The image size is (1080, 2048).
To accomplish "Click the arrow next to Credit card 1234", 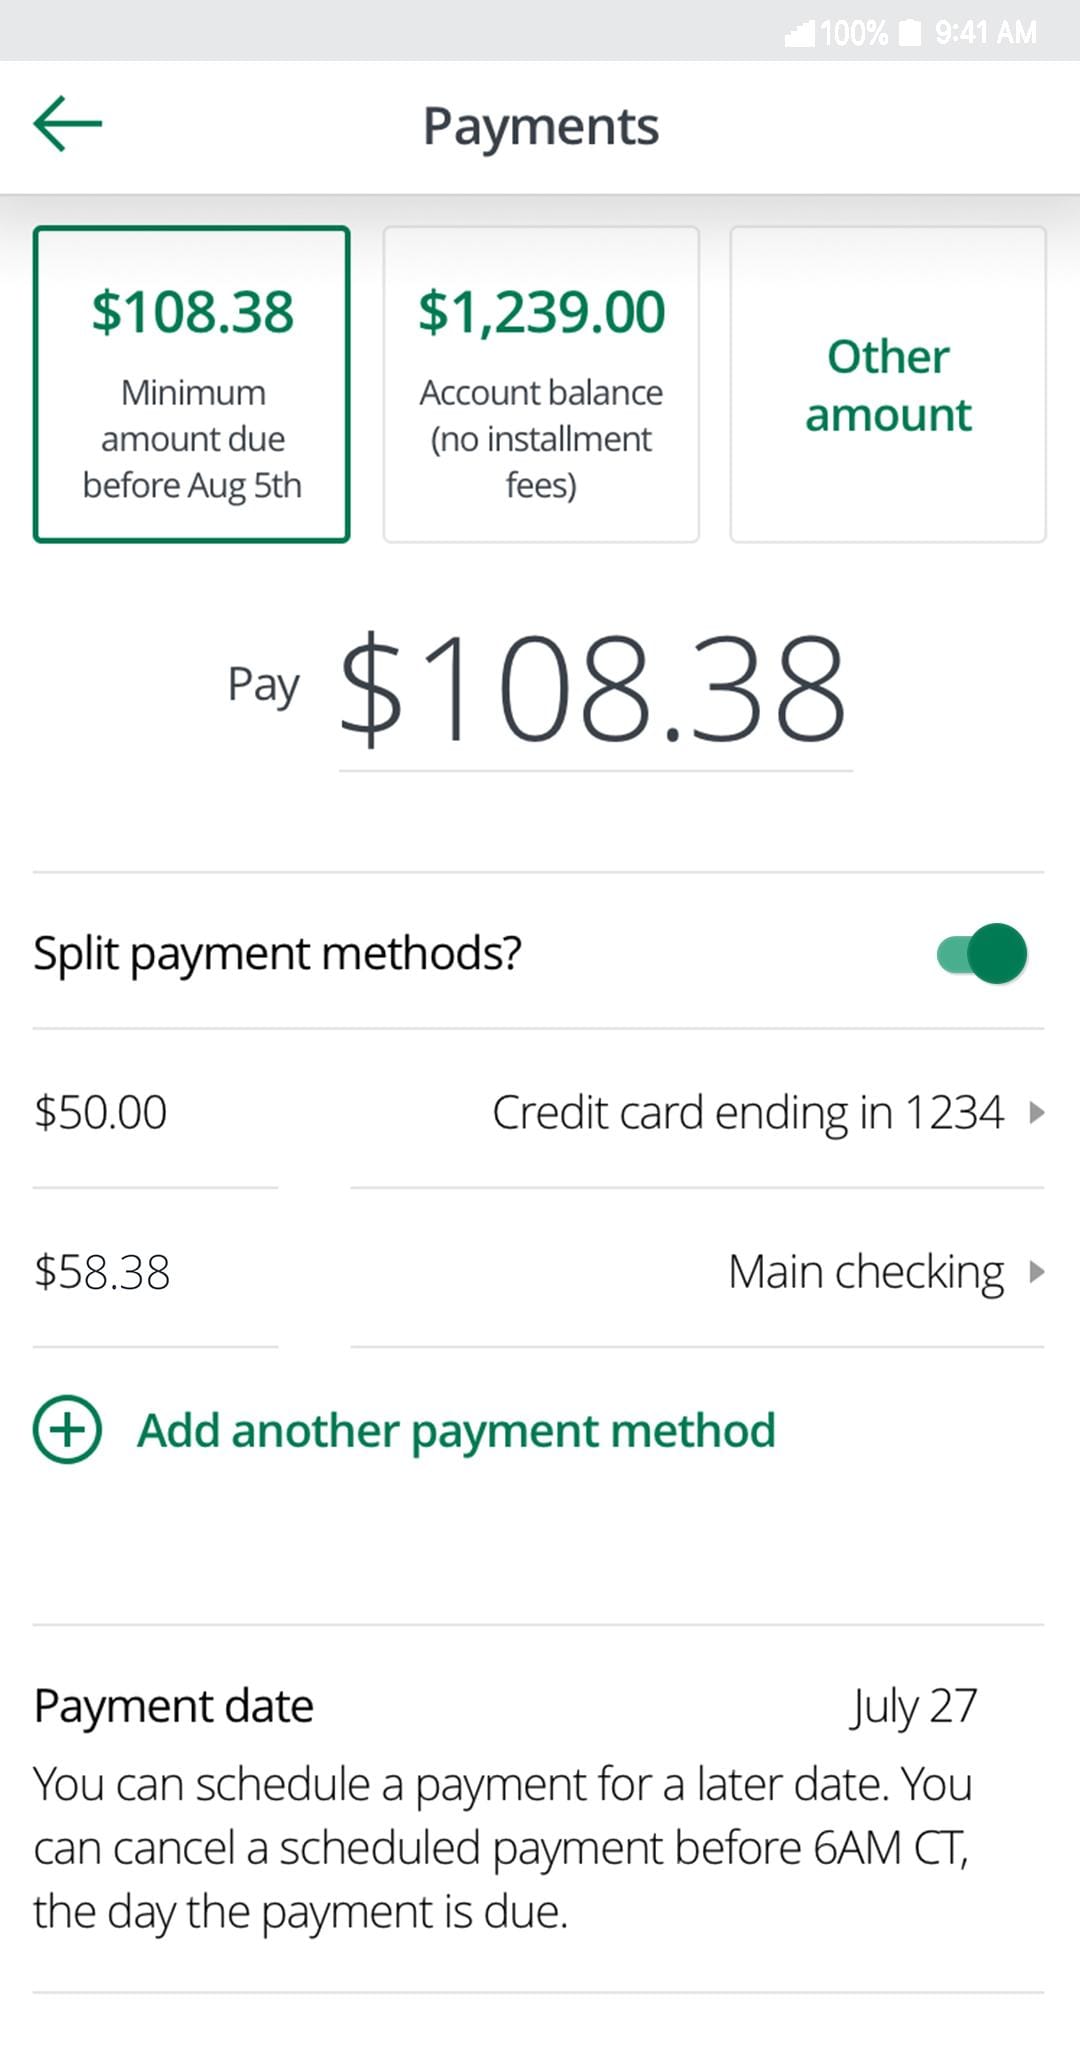I will coord(1036,1111).
